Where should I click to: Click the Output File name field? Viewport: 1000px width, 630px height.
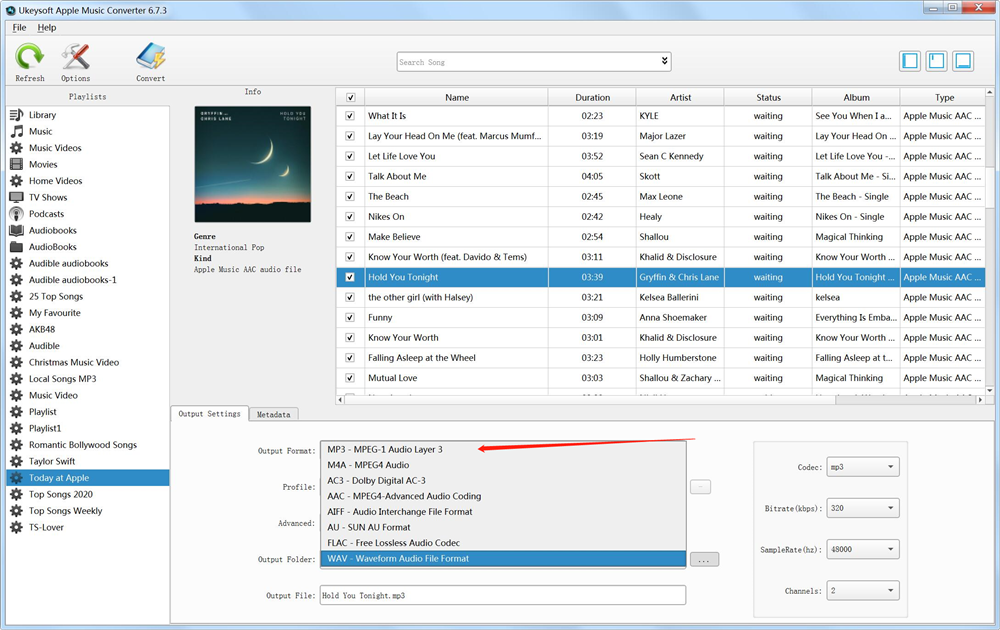503,596
